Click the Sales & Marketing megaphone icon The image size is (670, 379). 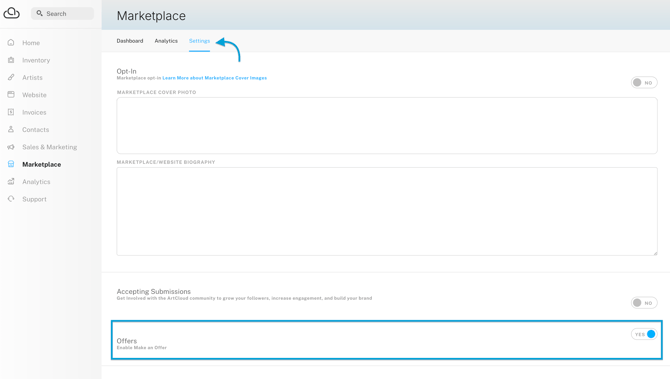11,147
